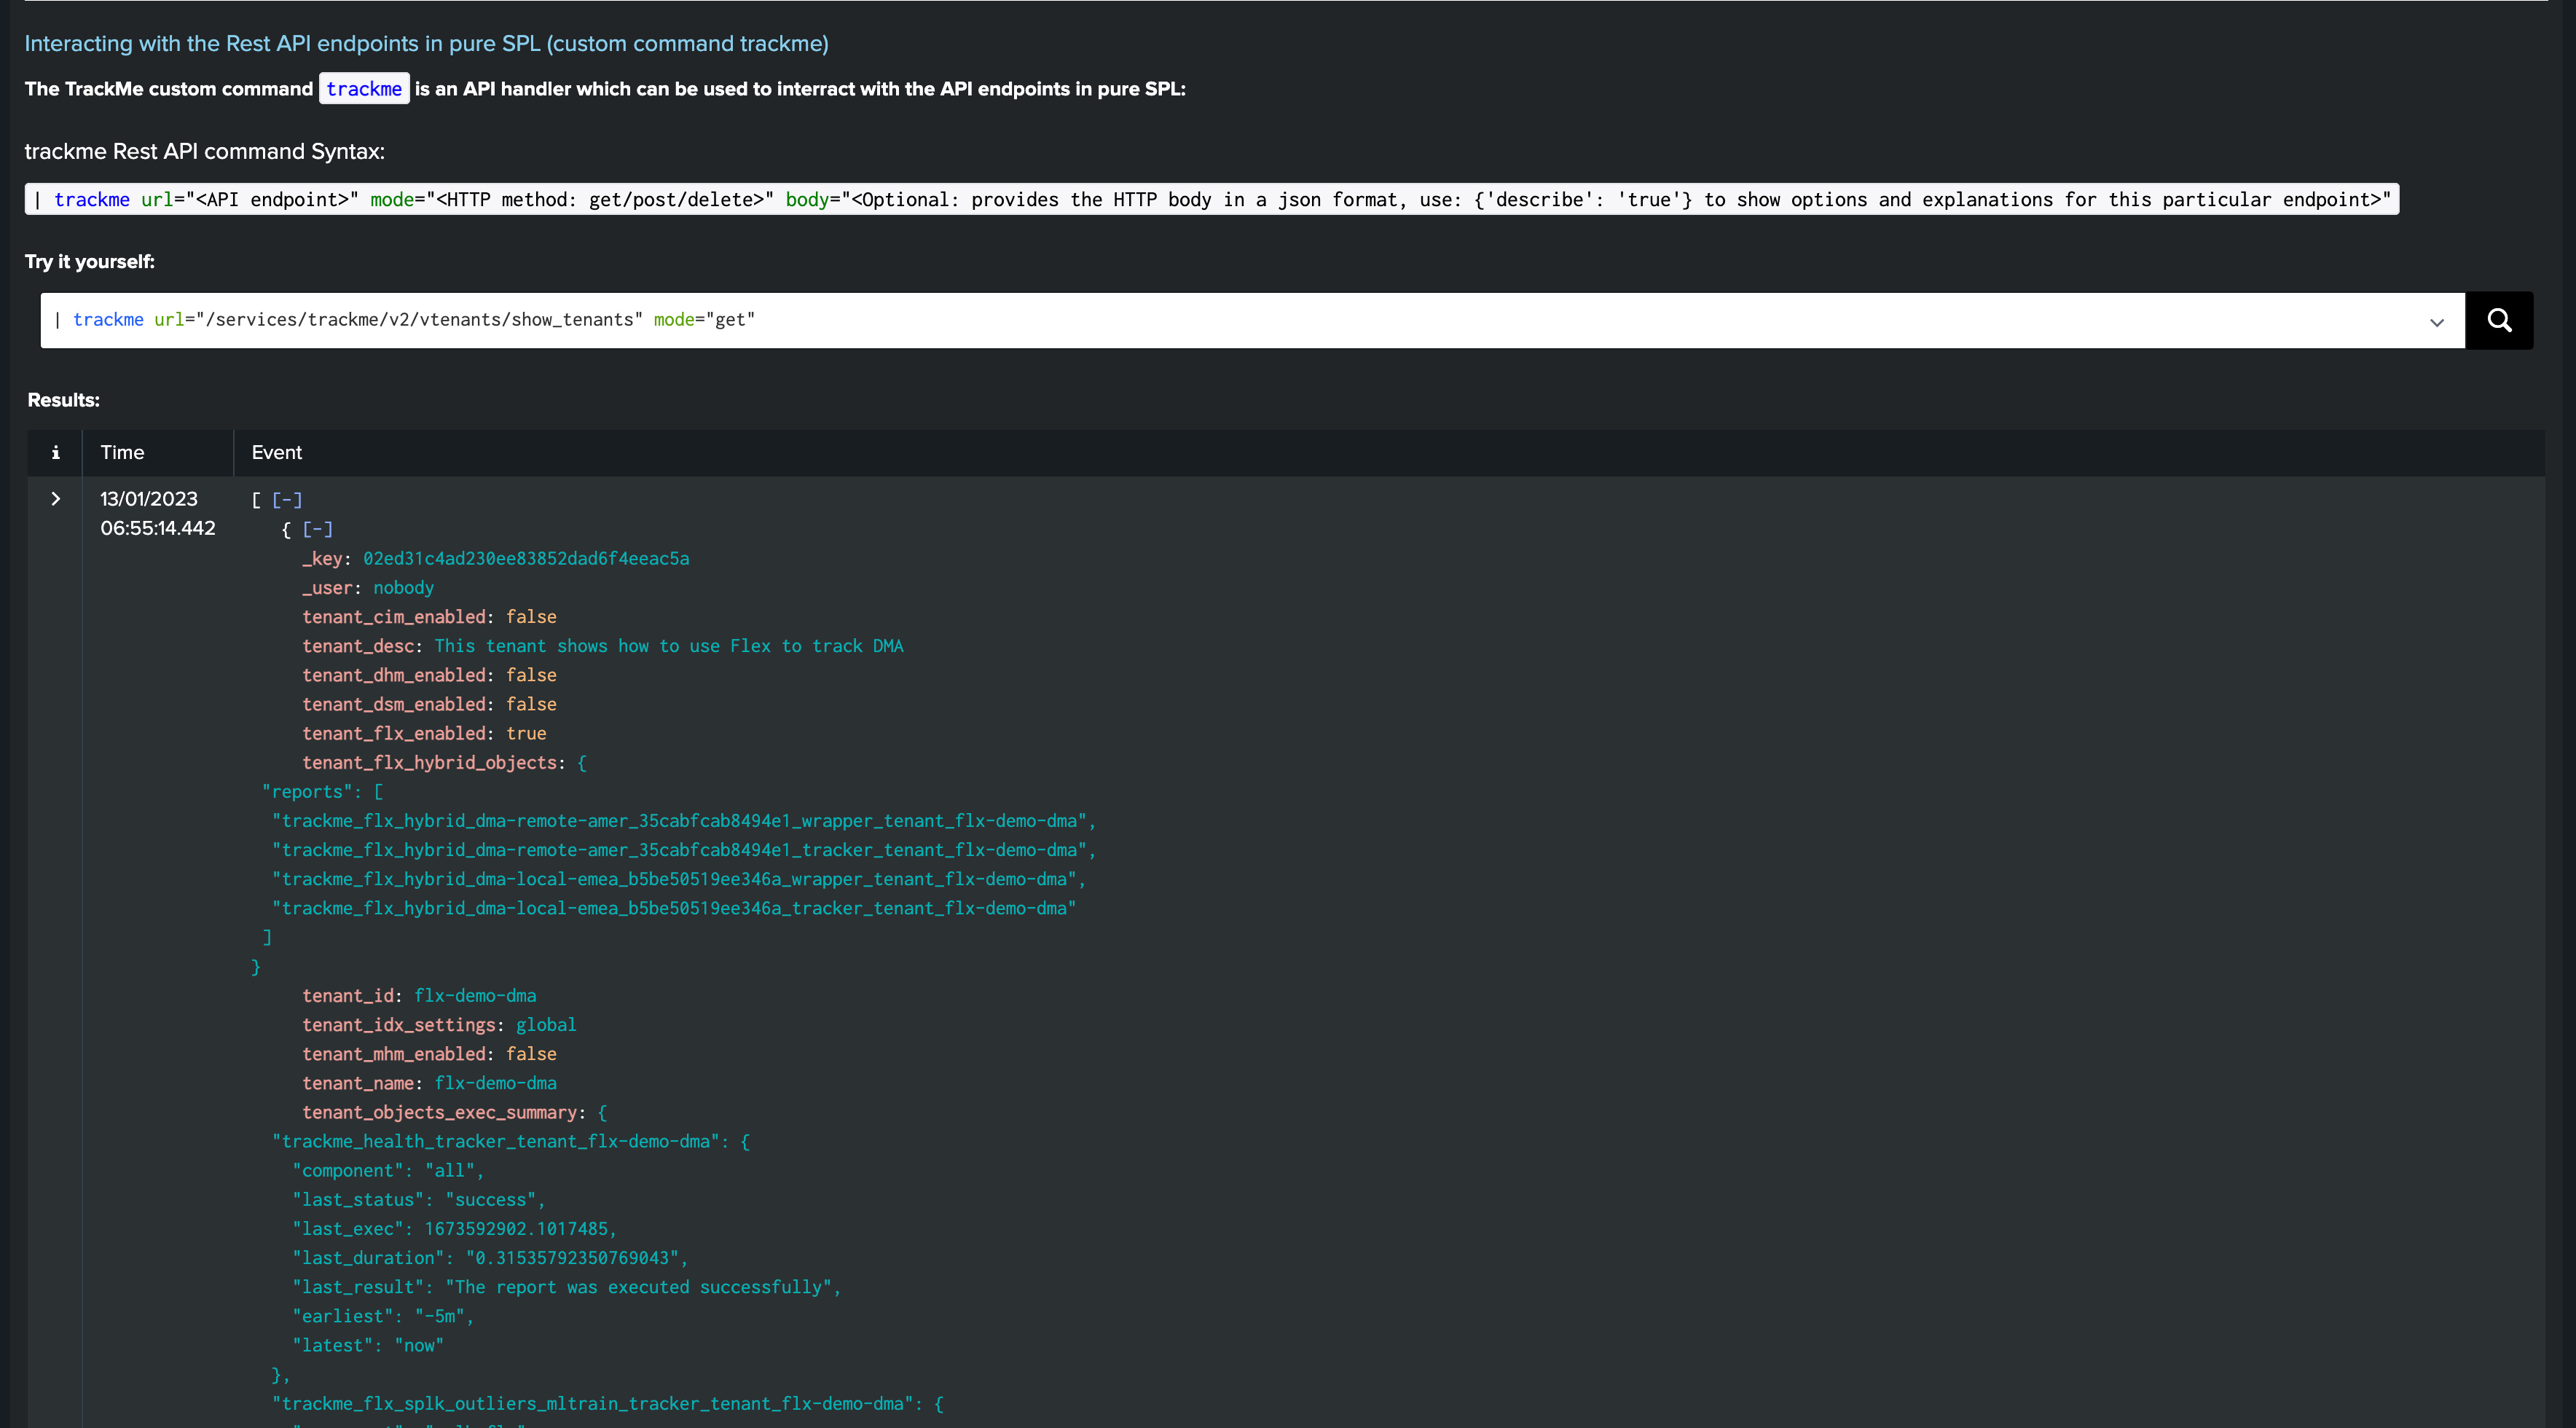Screen dimensions: 2576x1428
Task: Select tenant_dsm_enabled false value
Action: coord(531,704)
